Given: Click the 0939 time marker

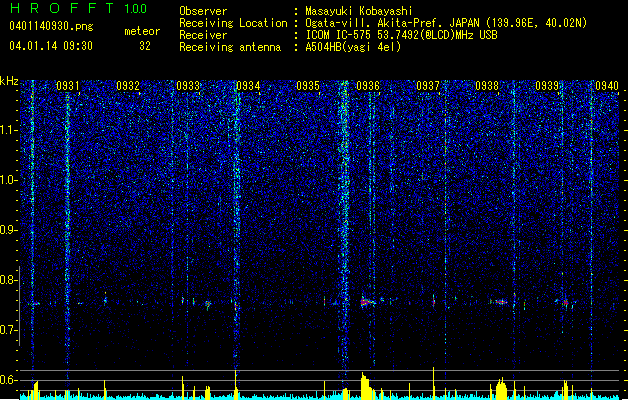Looking at the screenshot, I should (x=547, y=86).
